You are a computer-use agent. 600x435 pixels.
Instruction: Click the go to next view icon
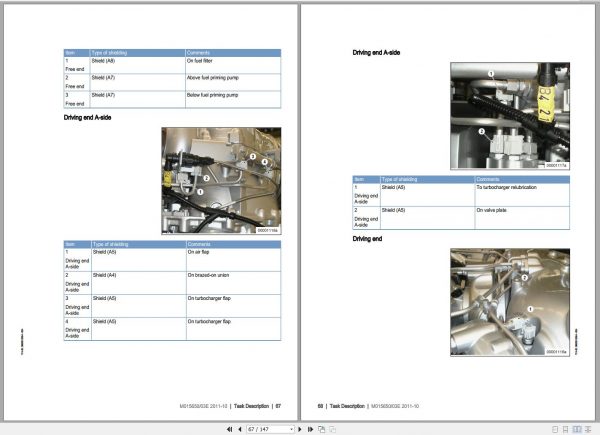click(333, 429)
